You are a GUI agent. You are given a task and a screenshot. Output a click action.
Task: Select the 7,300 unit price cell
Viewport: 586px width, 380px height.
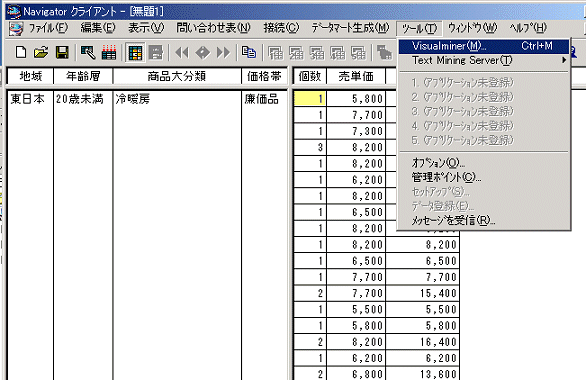tap(356, 131)
